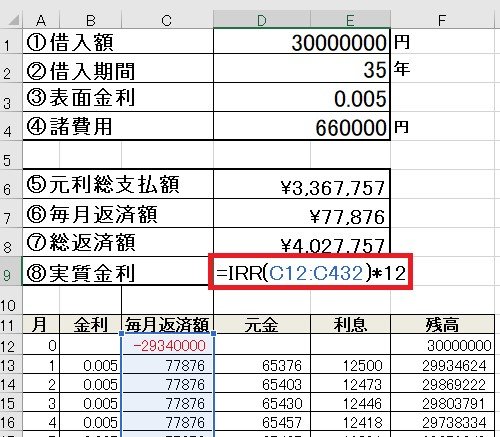Click the 65376 principal cell
Screen dimensions: 500x437
[x=262, y=365]
